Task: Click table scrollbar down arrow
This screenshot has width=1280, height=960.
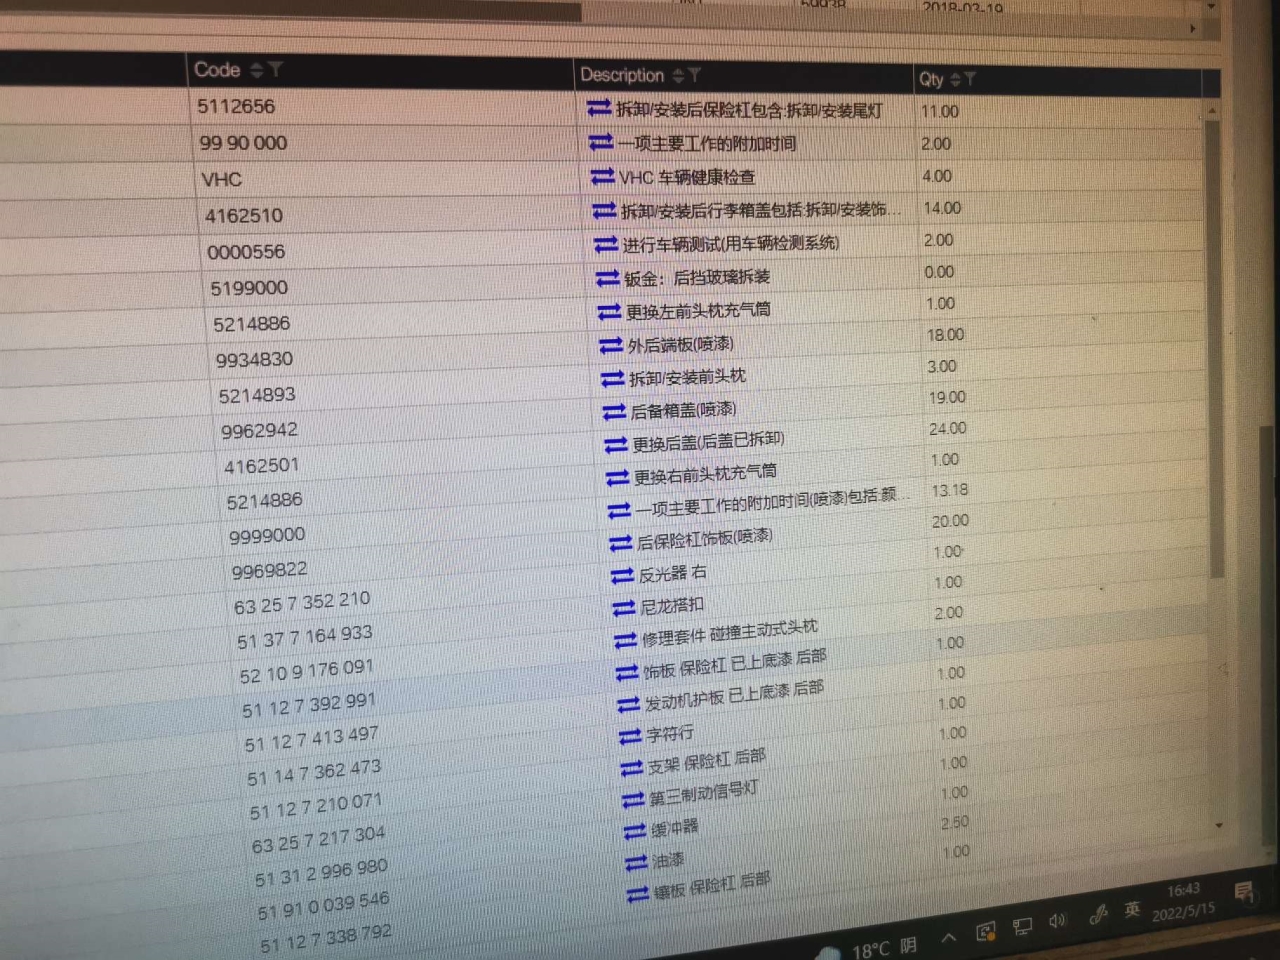Action: click(x=1218, y=826)
